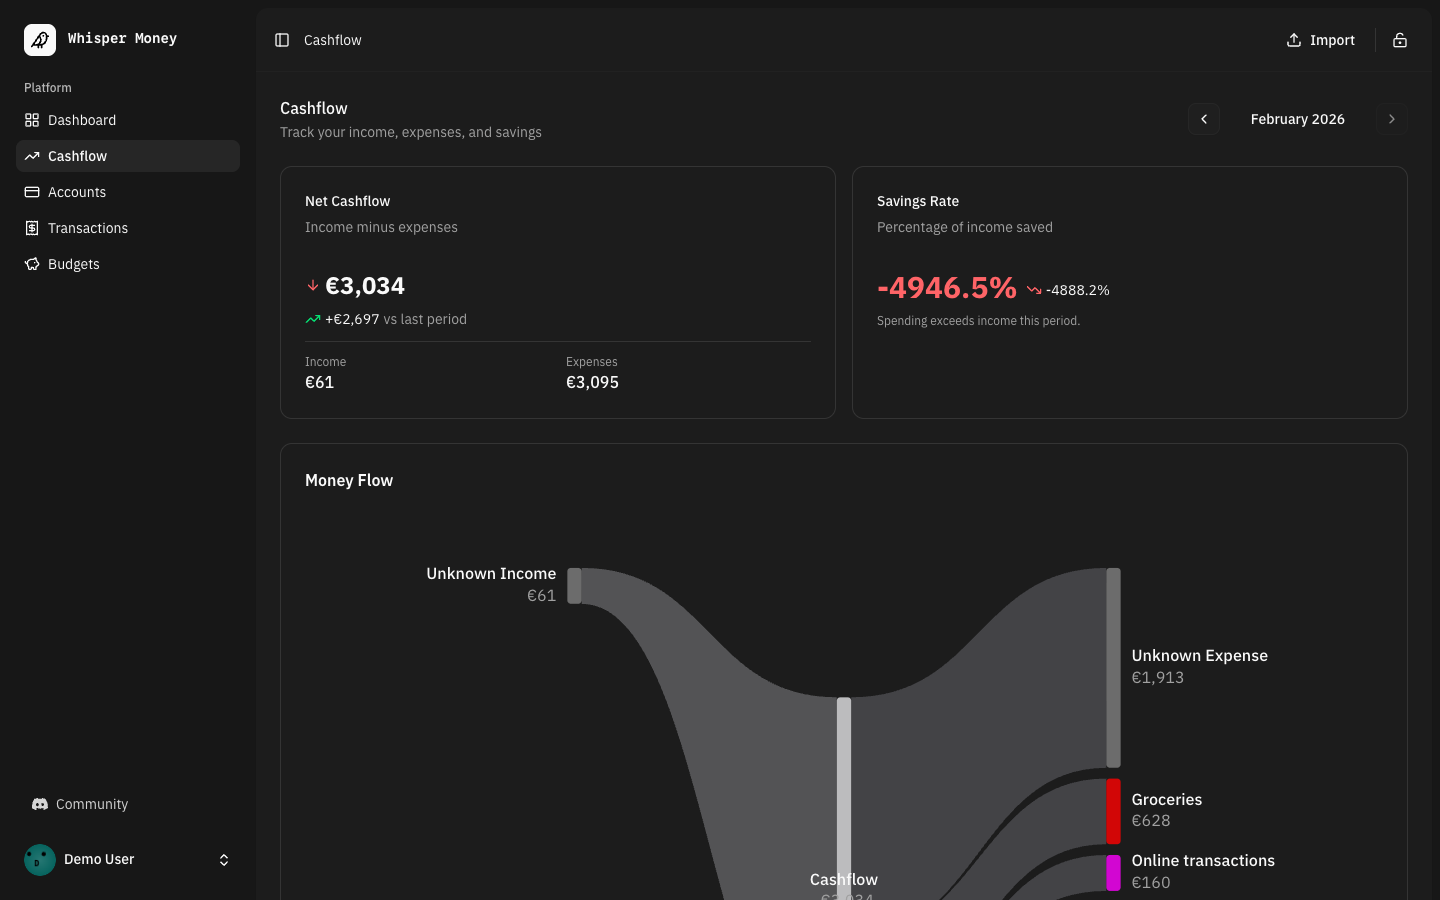
Task: Open Budgets via the piggy bank icon
Action: 32,264
